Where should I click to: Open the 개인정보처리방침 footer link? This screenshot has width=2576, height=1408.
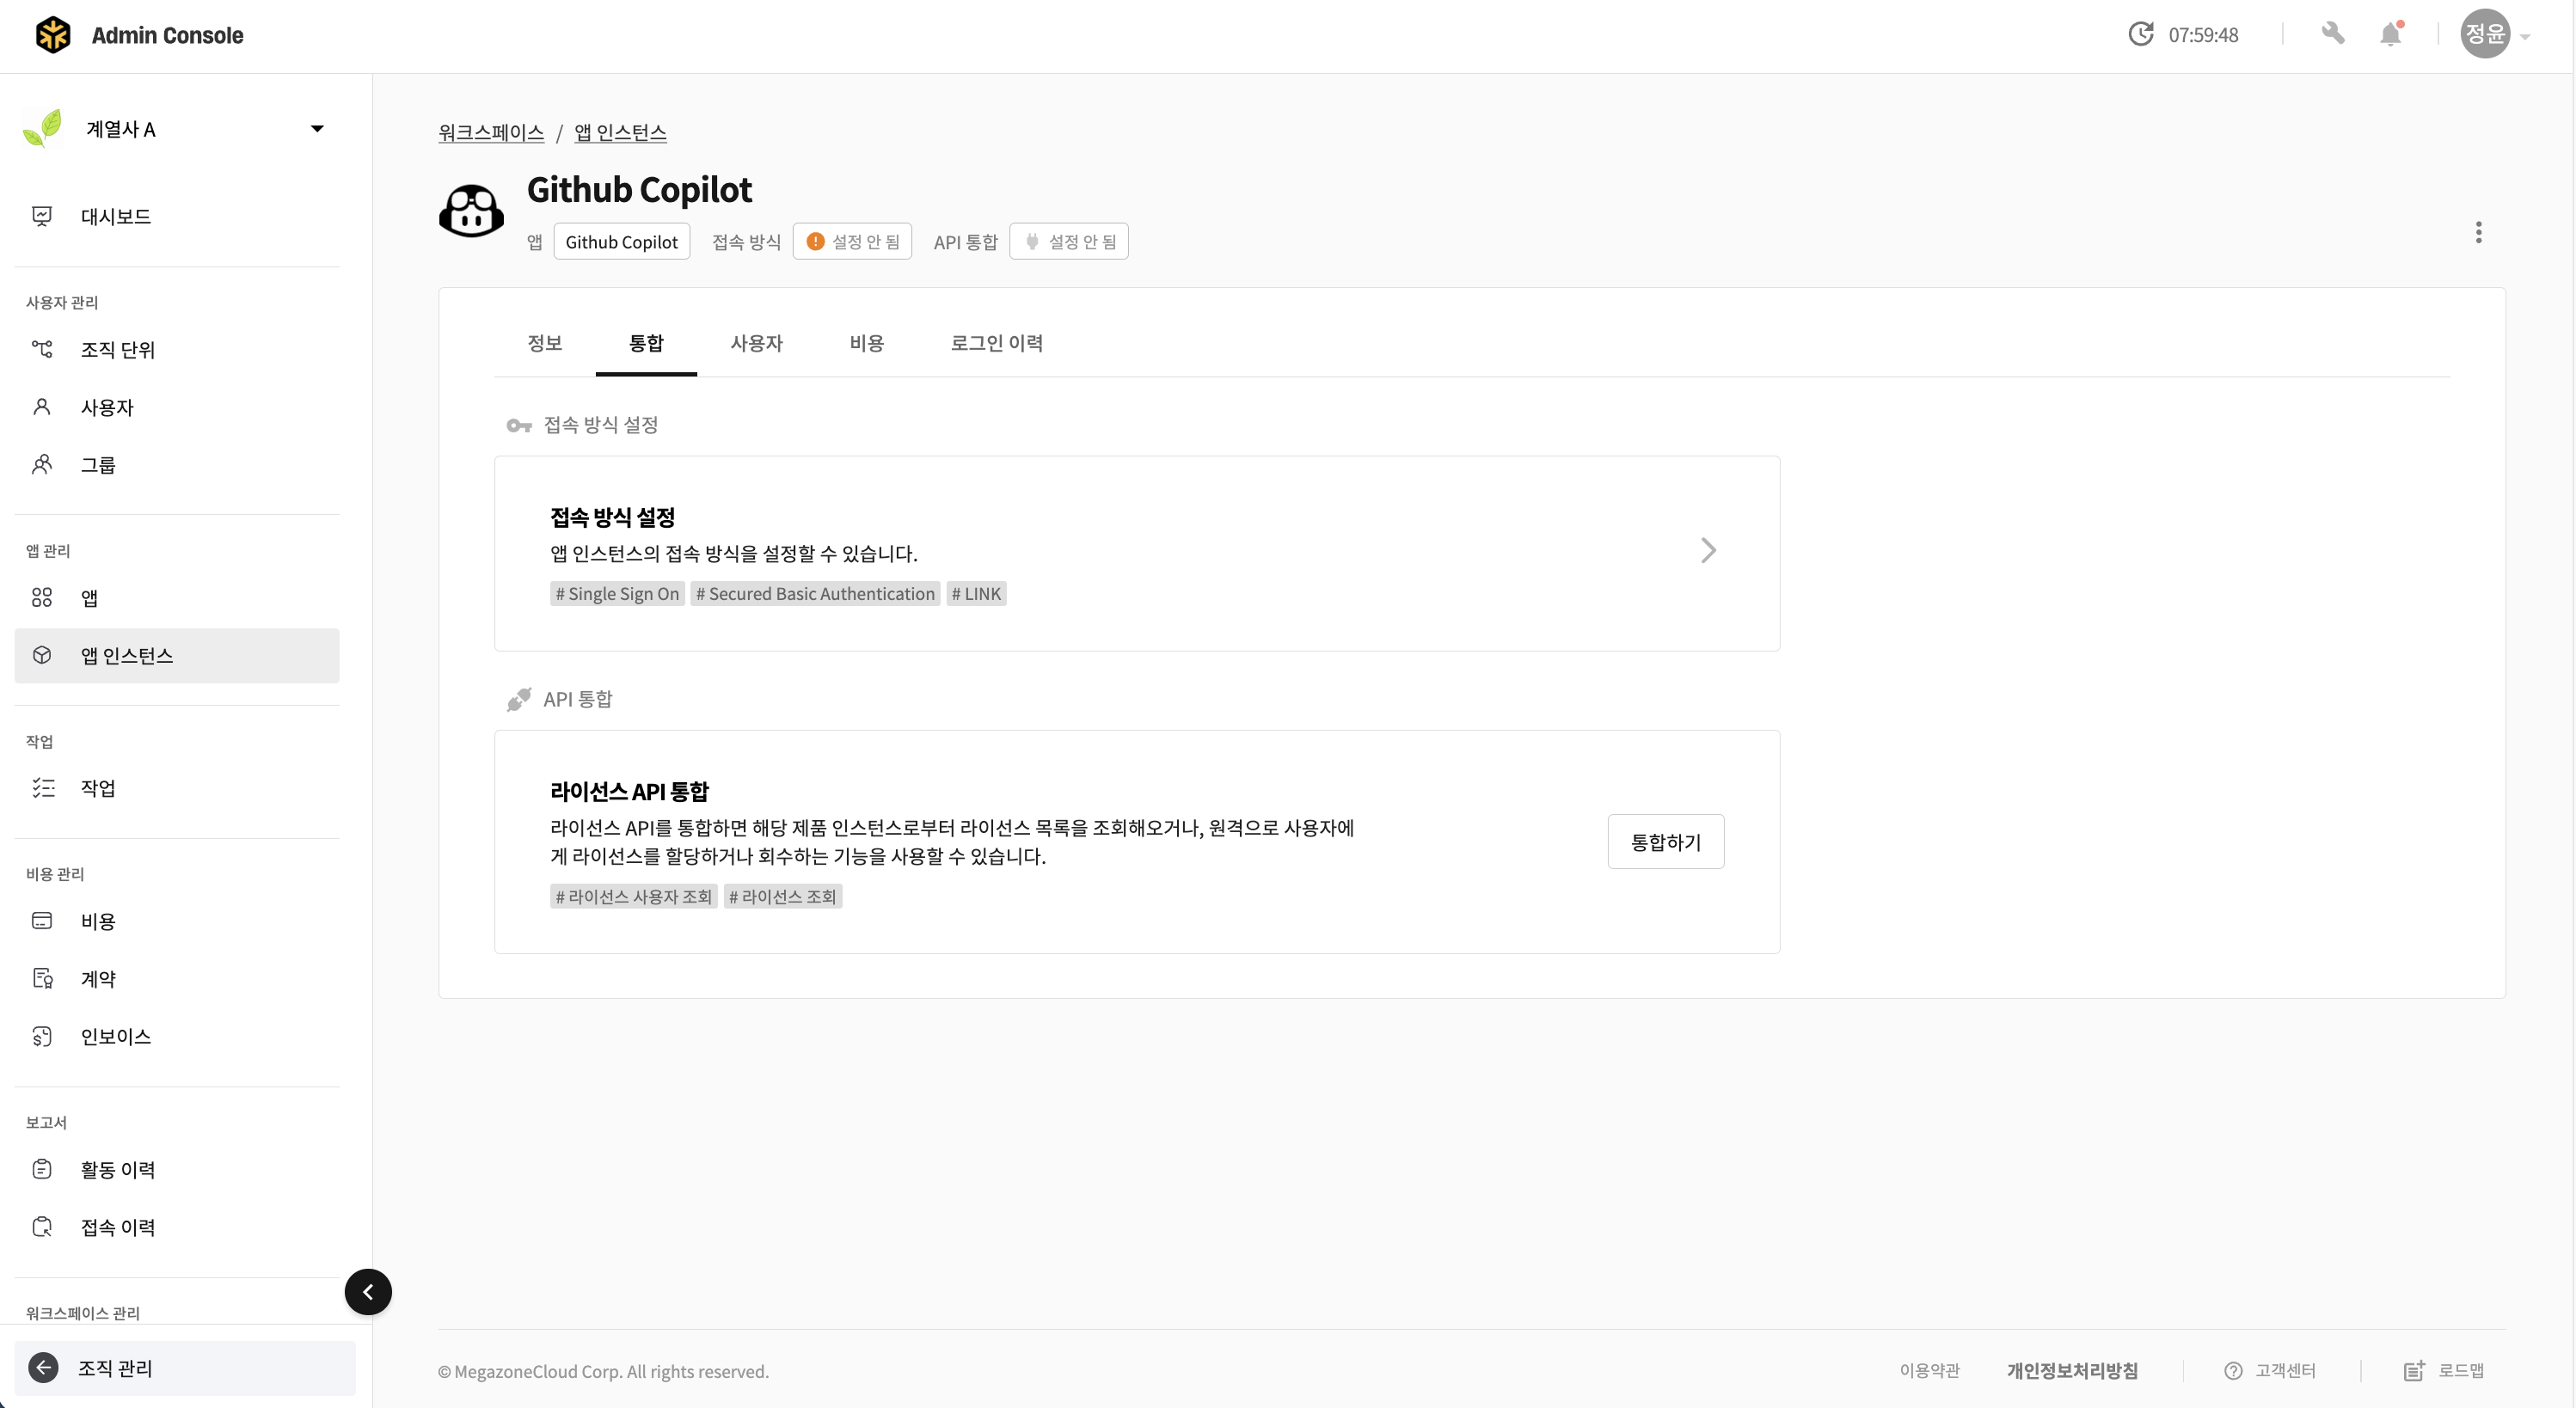click(x=2072, y=1371)
